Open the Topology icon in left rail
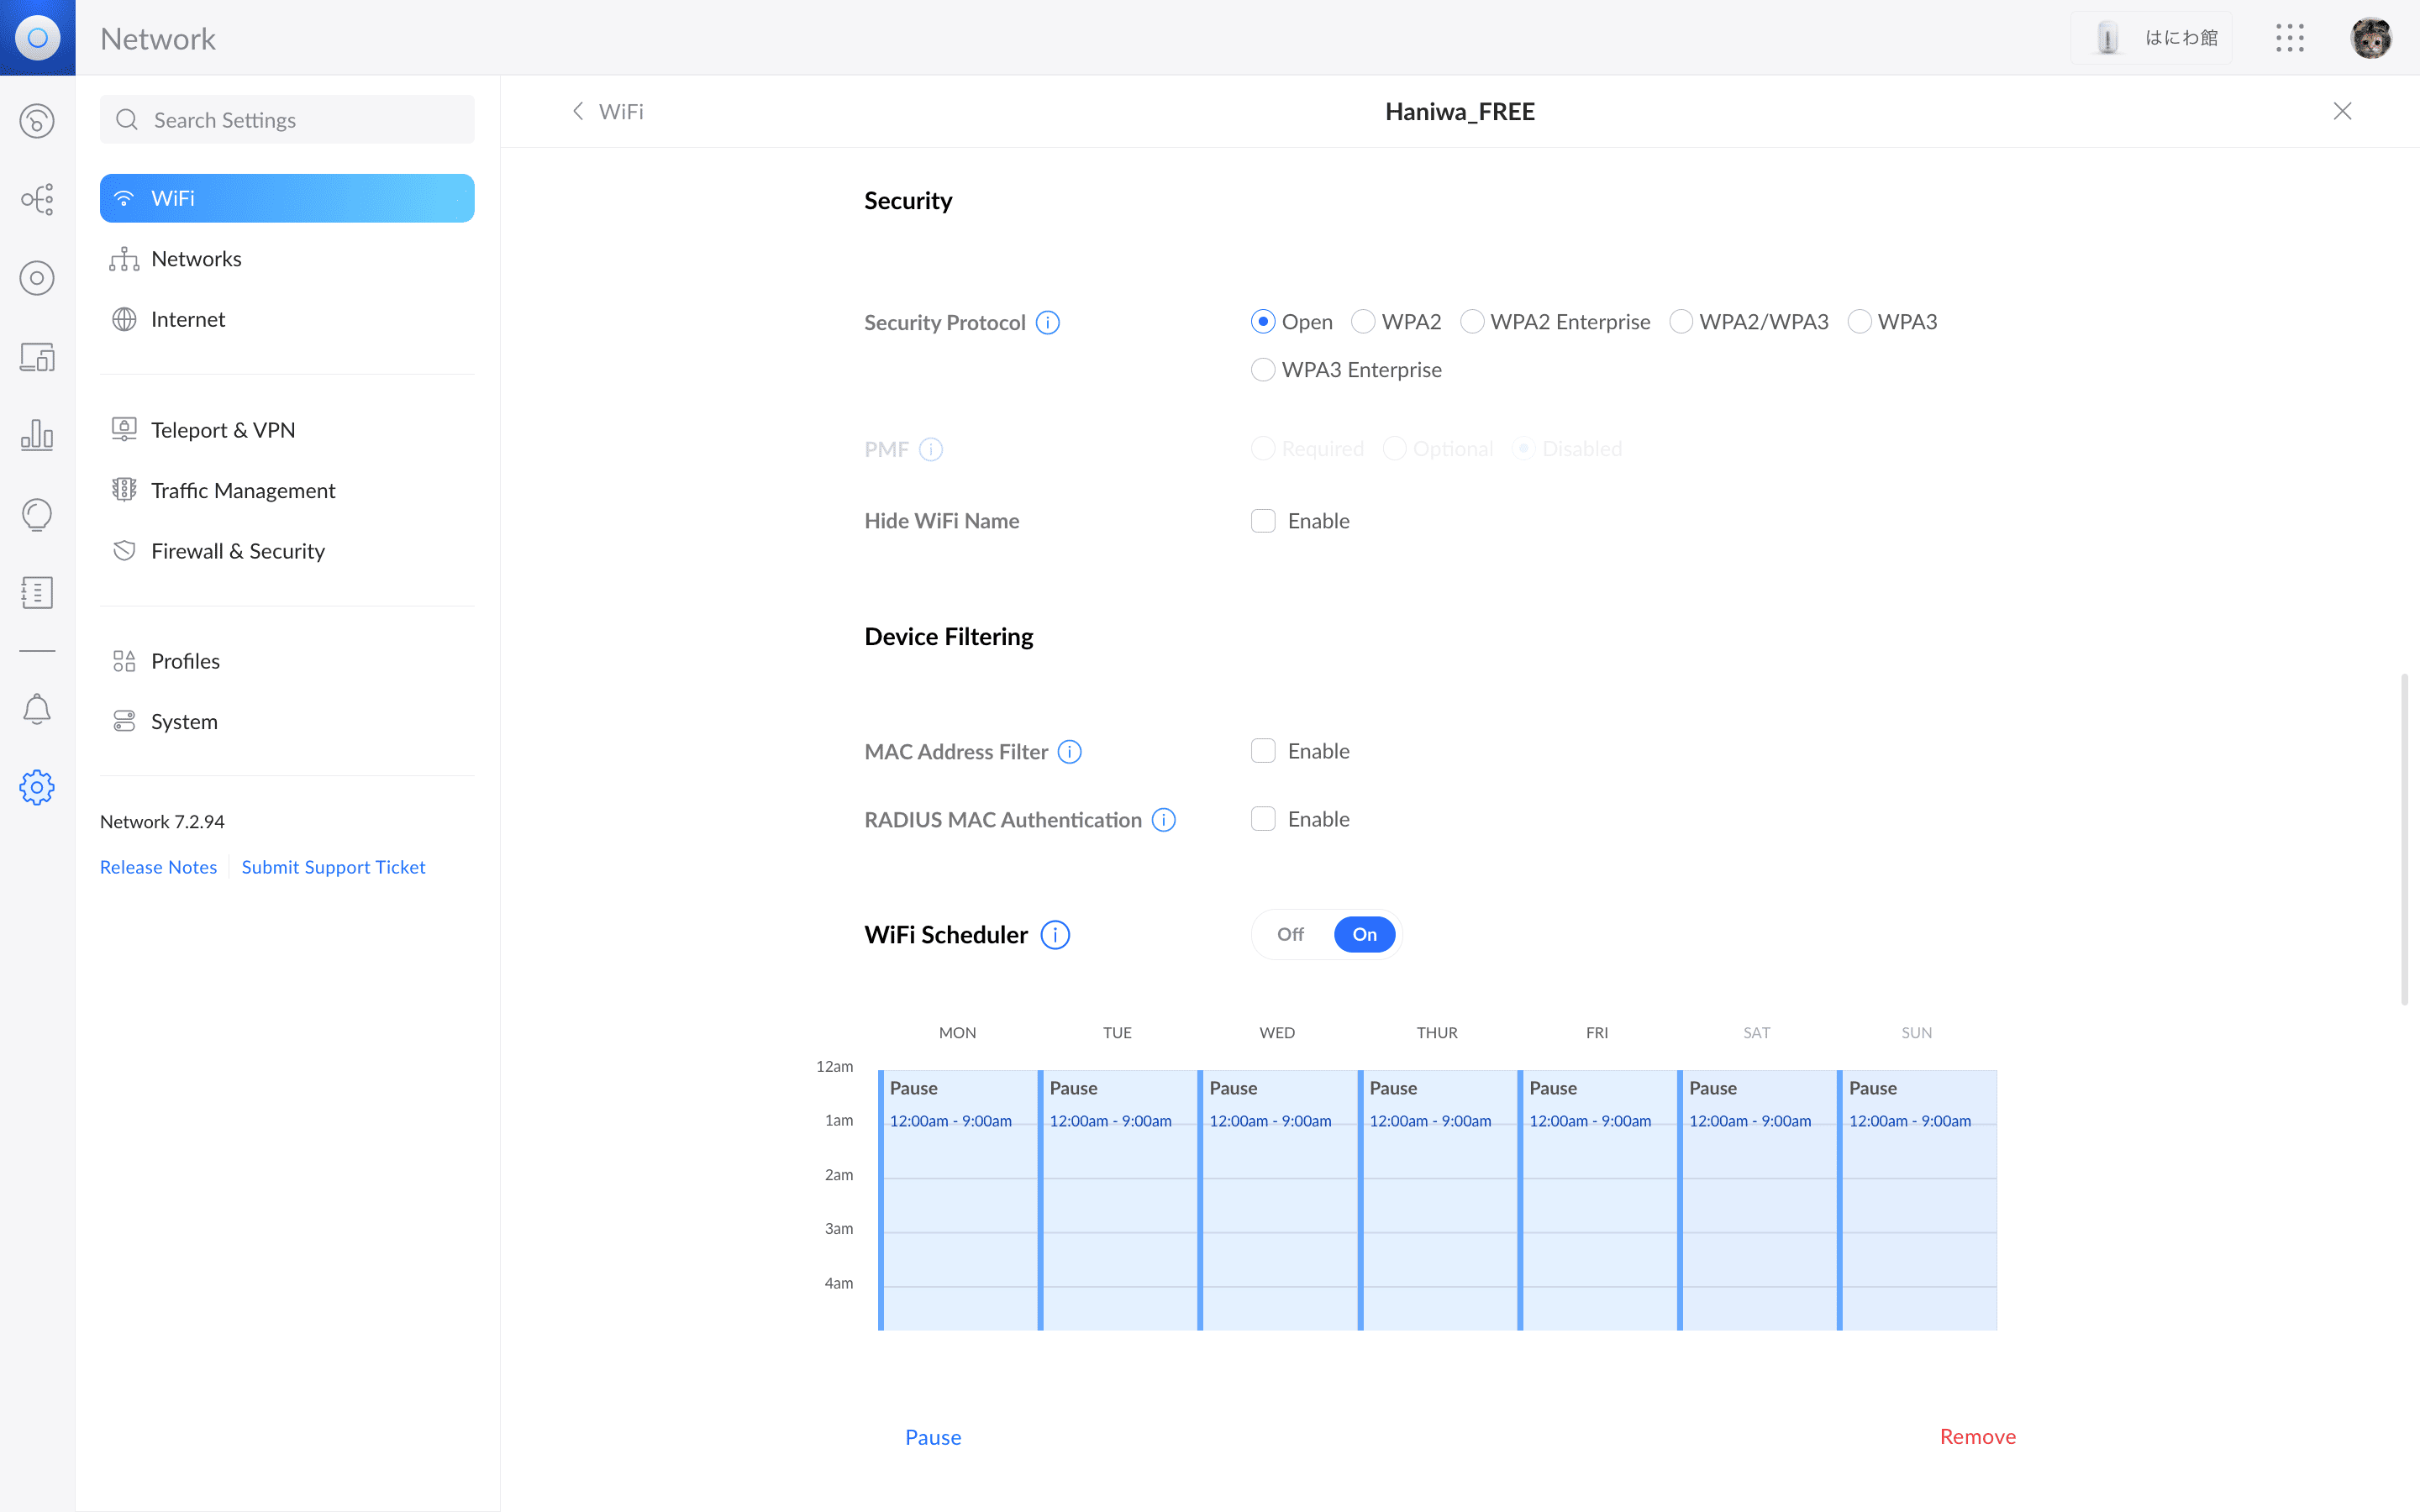The image size is (2420, 1512). [37, 199]
